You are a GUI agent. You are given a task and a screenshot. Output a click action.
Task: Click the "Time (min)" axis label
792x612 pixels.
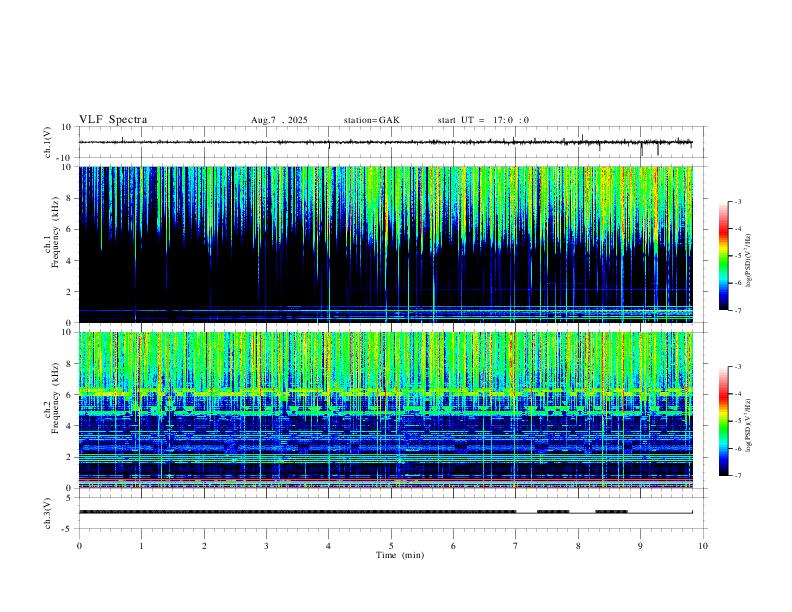(x=400, y=555)
